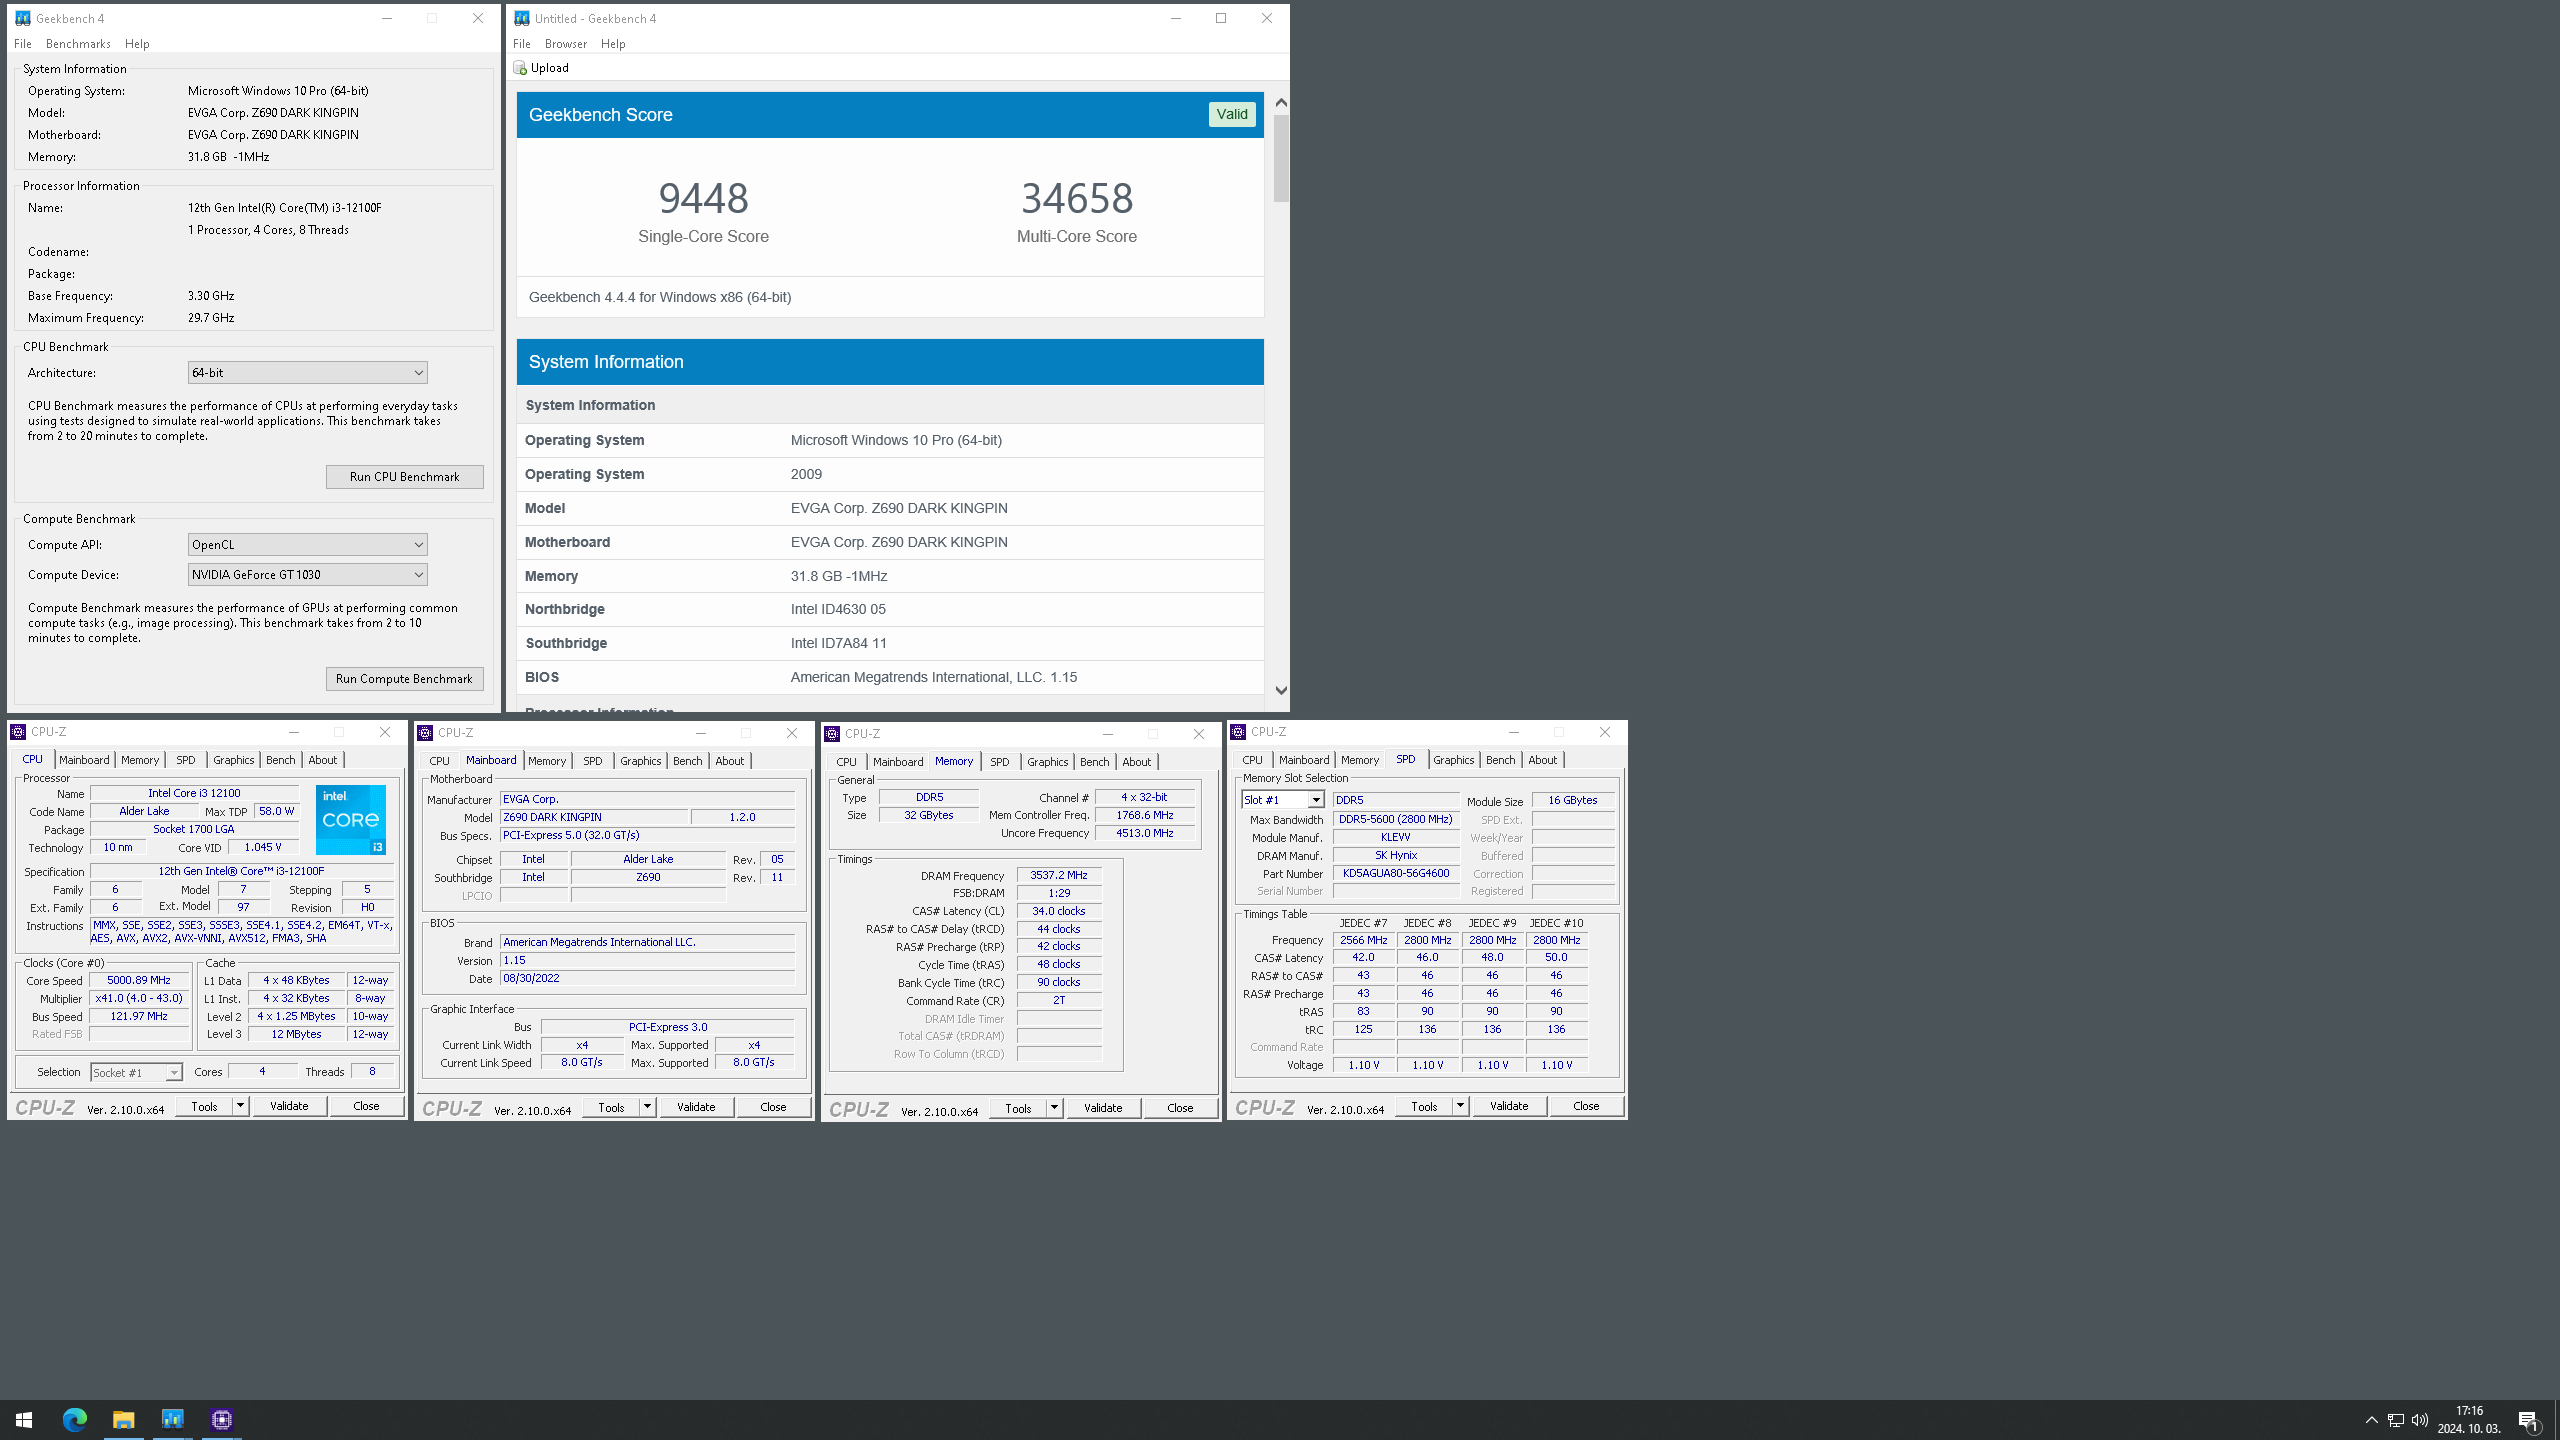The image size is (2560, 1440).
Task: Switch to Graphics tab in CPU-Z Memory window
Action: point(1047,762)
